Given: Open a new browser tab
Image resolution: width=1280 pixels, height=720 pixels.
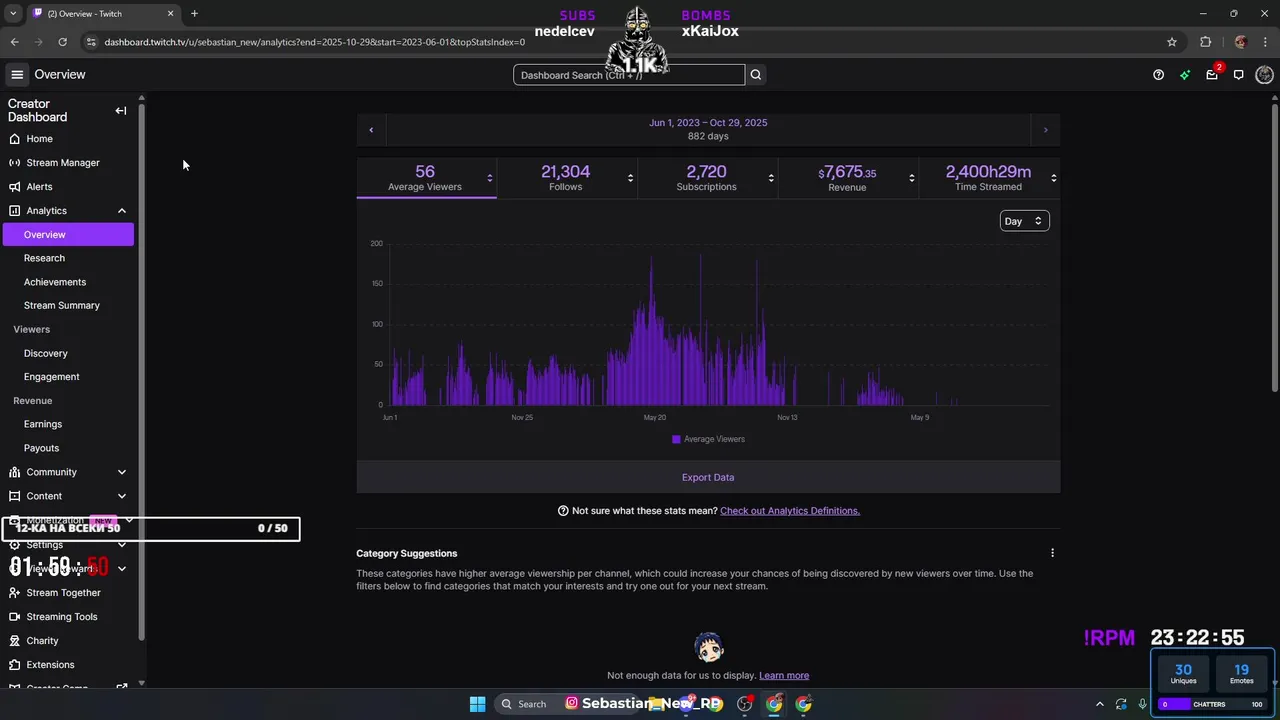Looking at the screenshot, I should pos(194,13).
